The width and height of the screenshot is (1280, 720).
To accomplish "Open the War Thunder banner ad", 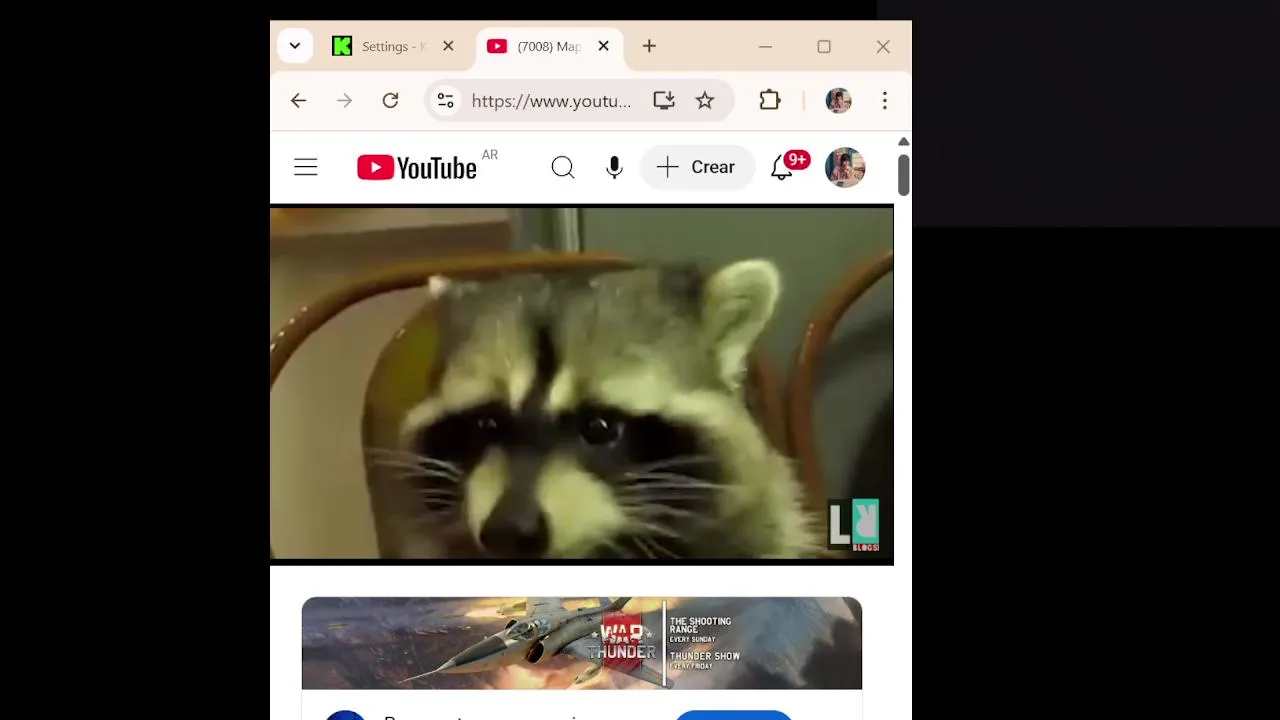I will click(x=582, y=643).
